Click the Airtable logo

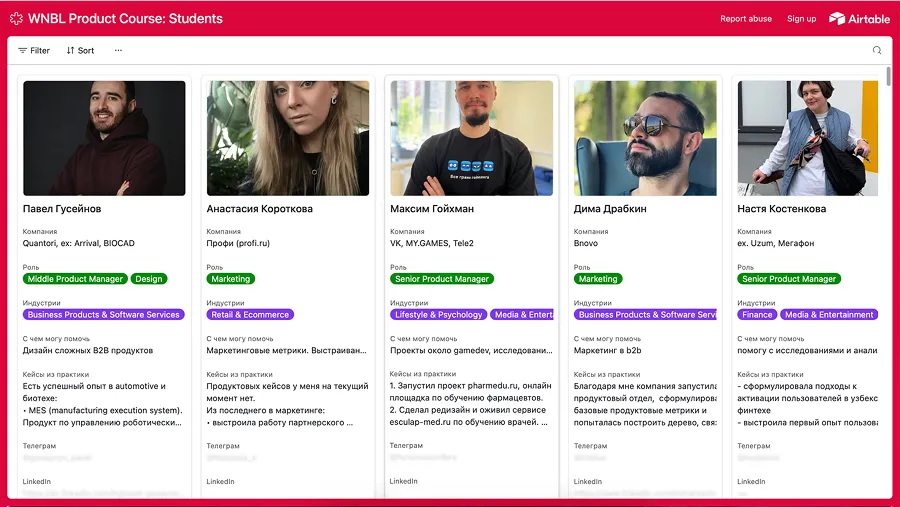pos(859,18)
